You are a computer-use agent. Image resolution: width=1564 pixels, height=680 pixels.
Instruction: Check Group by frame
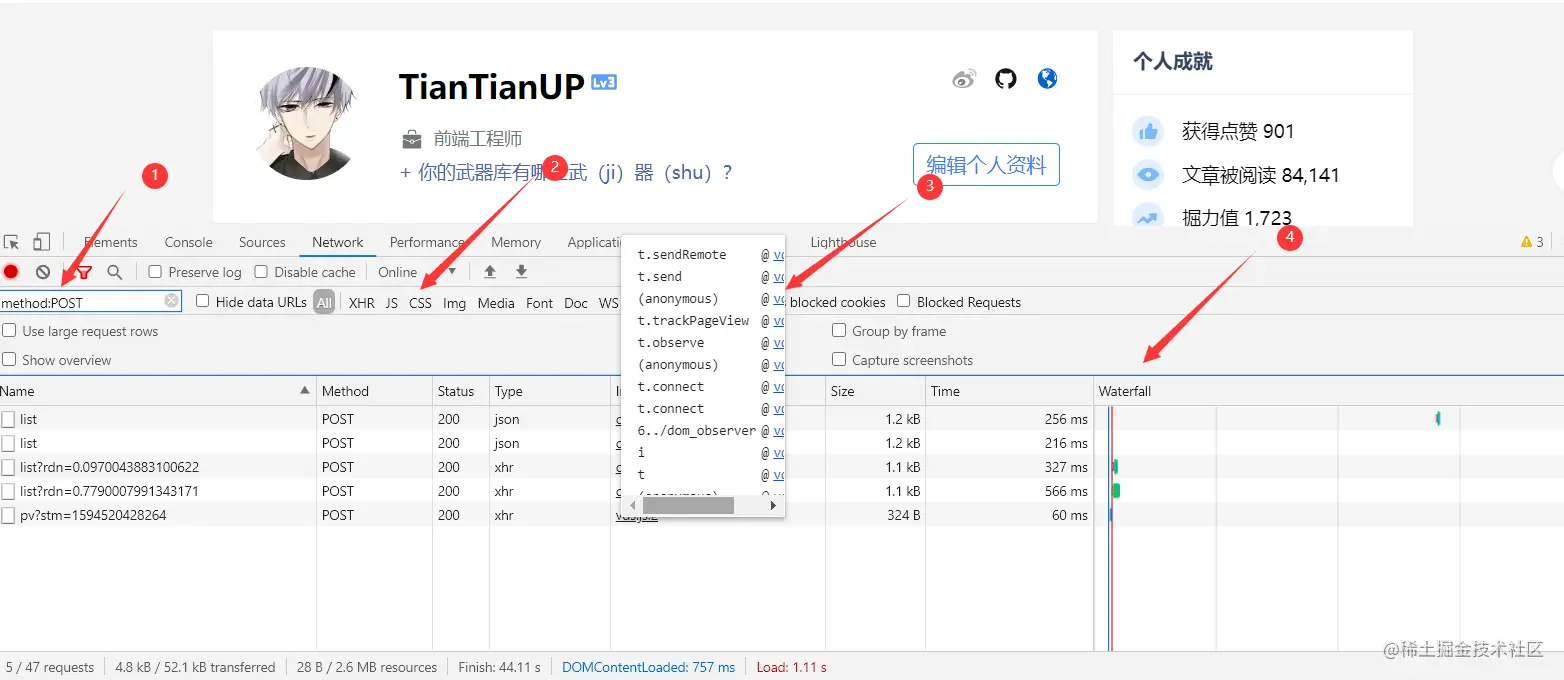point(839,331)
